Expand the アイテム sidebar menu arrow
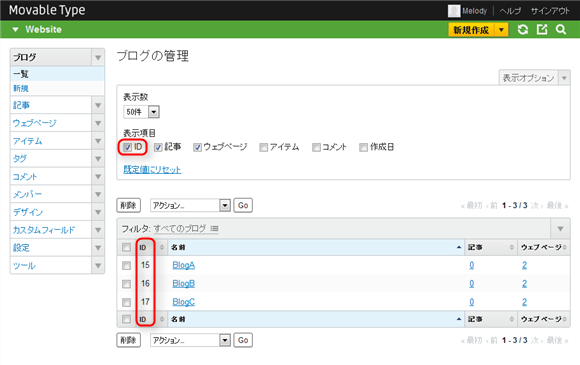 [x=98, y=141]
